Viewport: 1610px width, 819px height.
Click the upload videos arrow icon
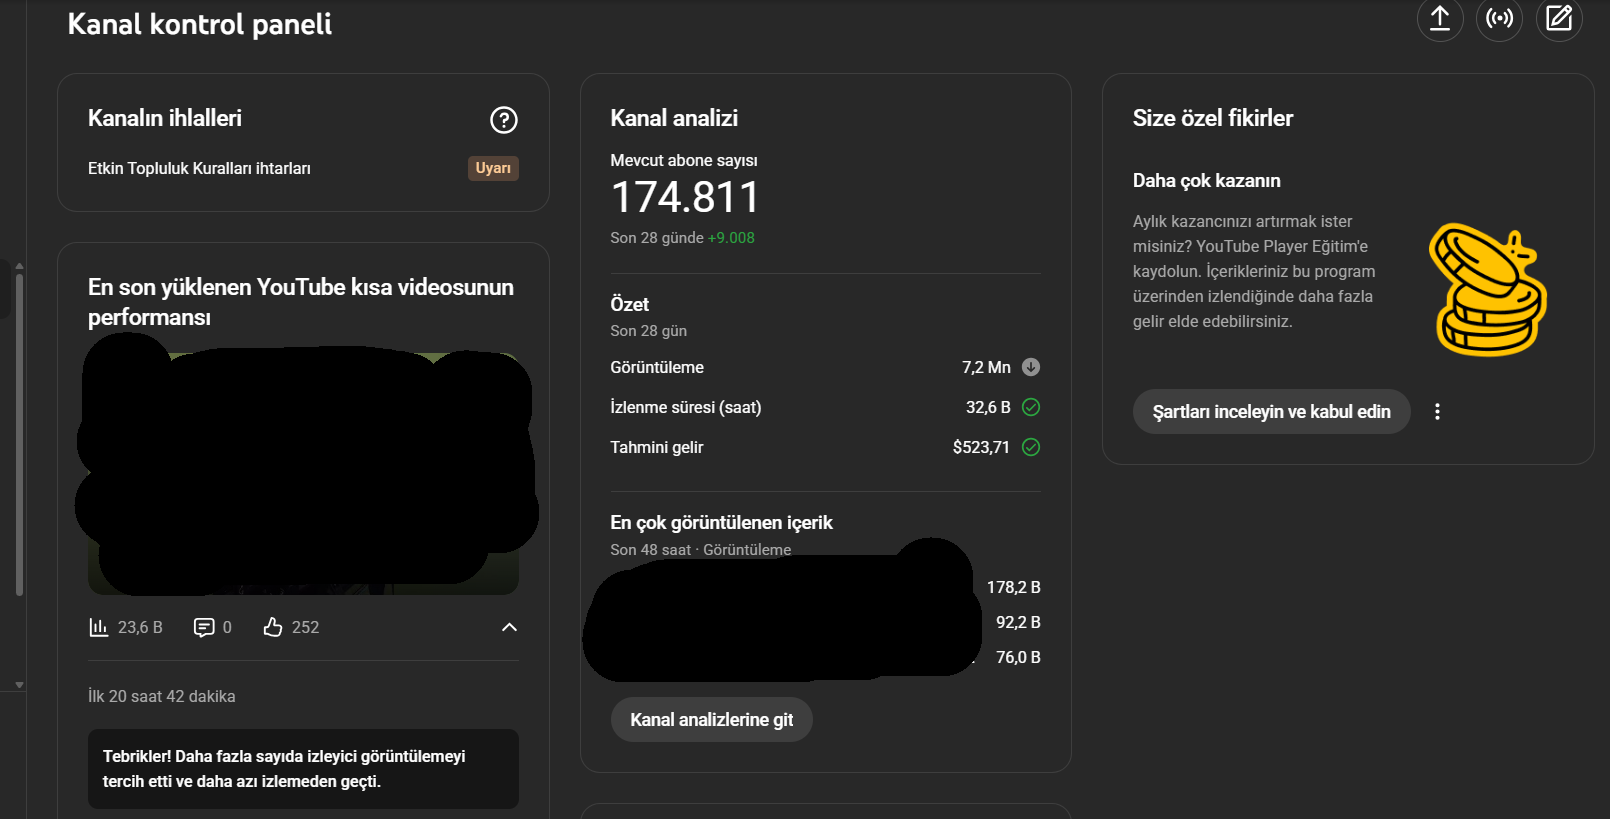tap(1439, 18)
